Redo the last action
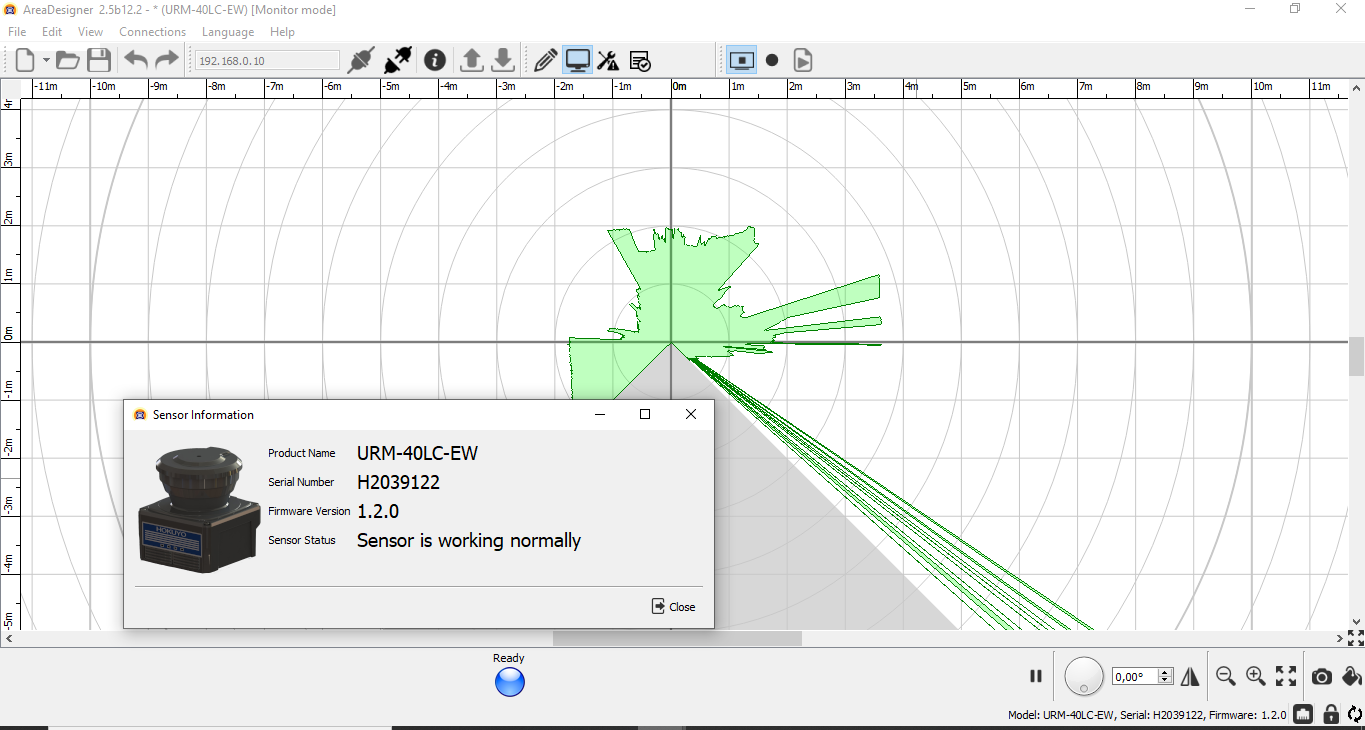 166,60
